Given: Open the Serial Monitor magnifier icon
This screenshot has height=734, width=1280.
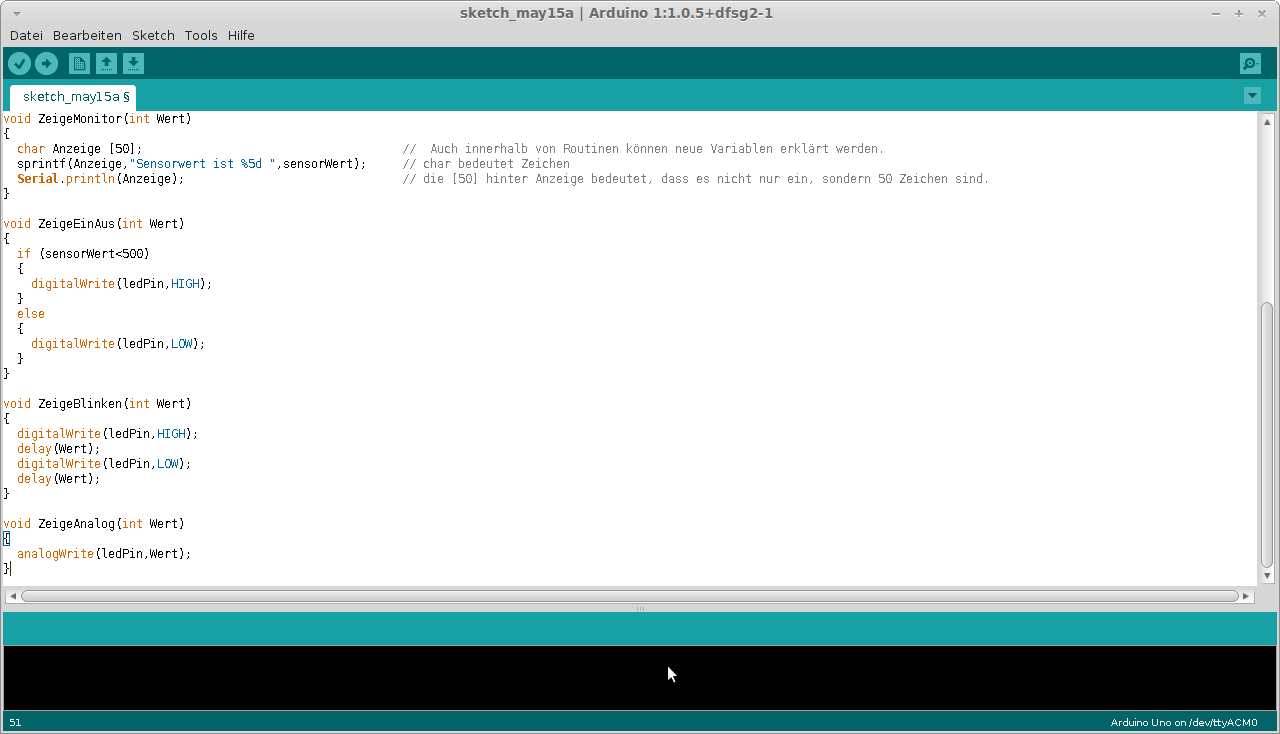Looking at the screenshot, I should [x=1250, y=64].
